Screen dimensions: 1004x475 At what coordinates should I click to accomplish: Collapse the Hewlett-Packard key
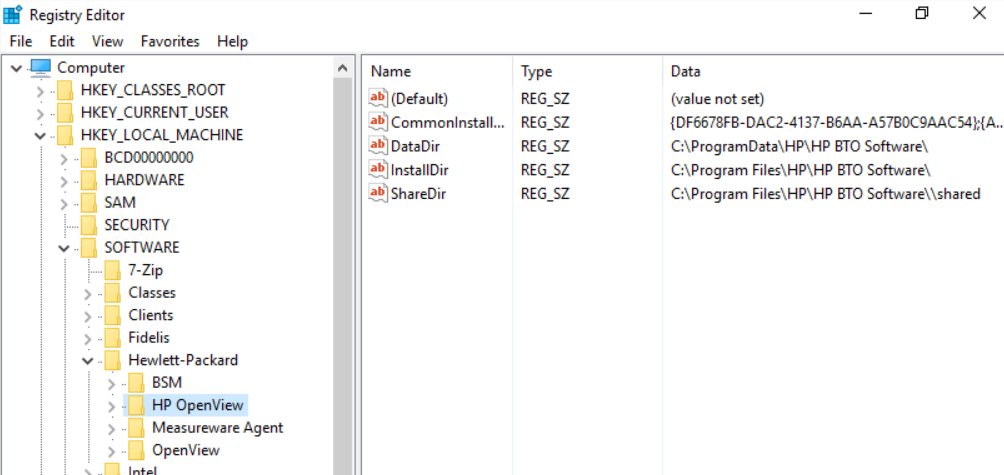pos(88,360)
